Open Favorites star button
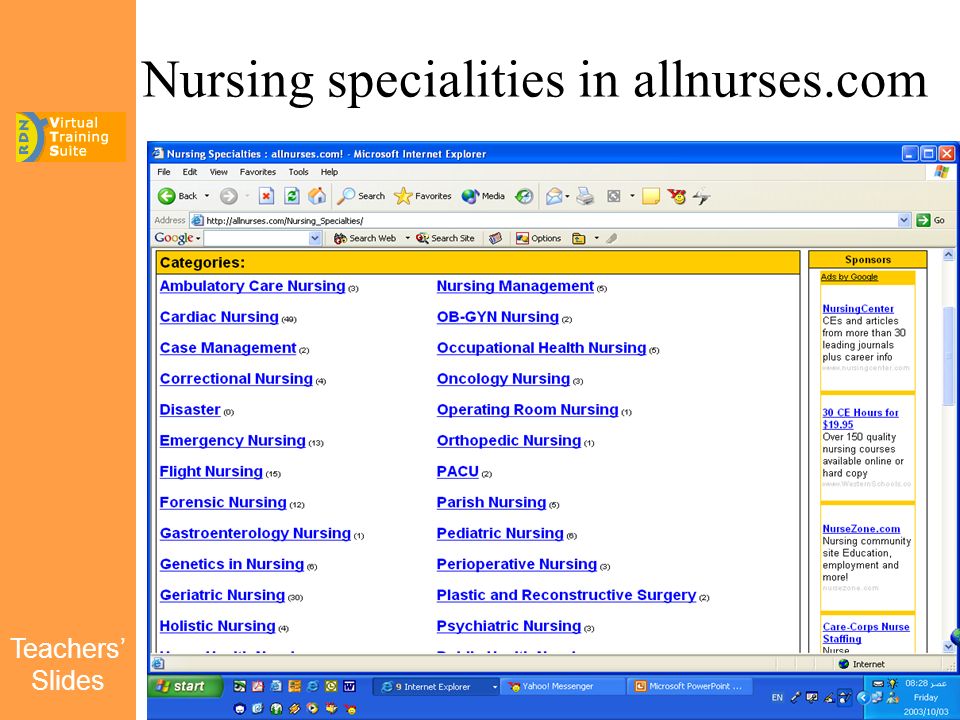 coord(422,196)
